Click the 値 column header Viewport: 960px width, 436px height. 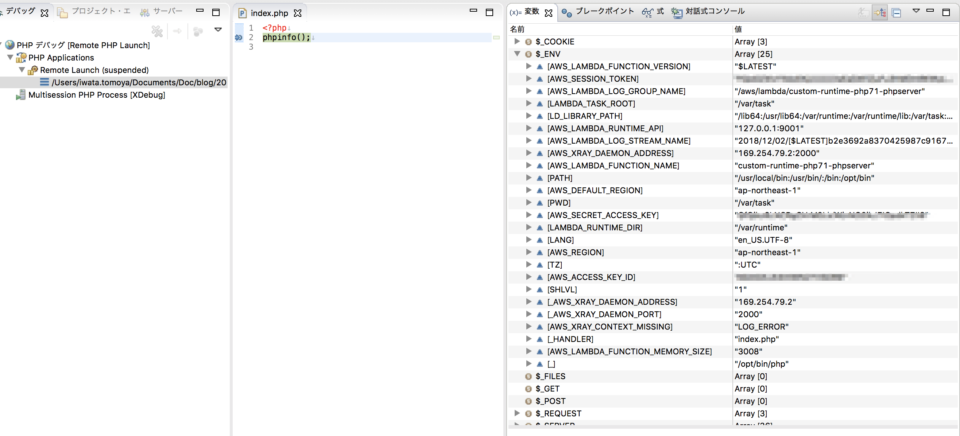click(738, 29)
